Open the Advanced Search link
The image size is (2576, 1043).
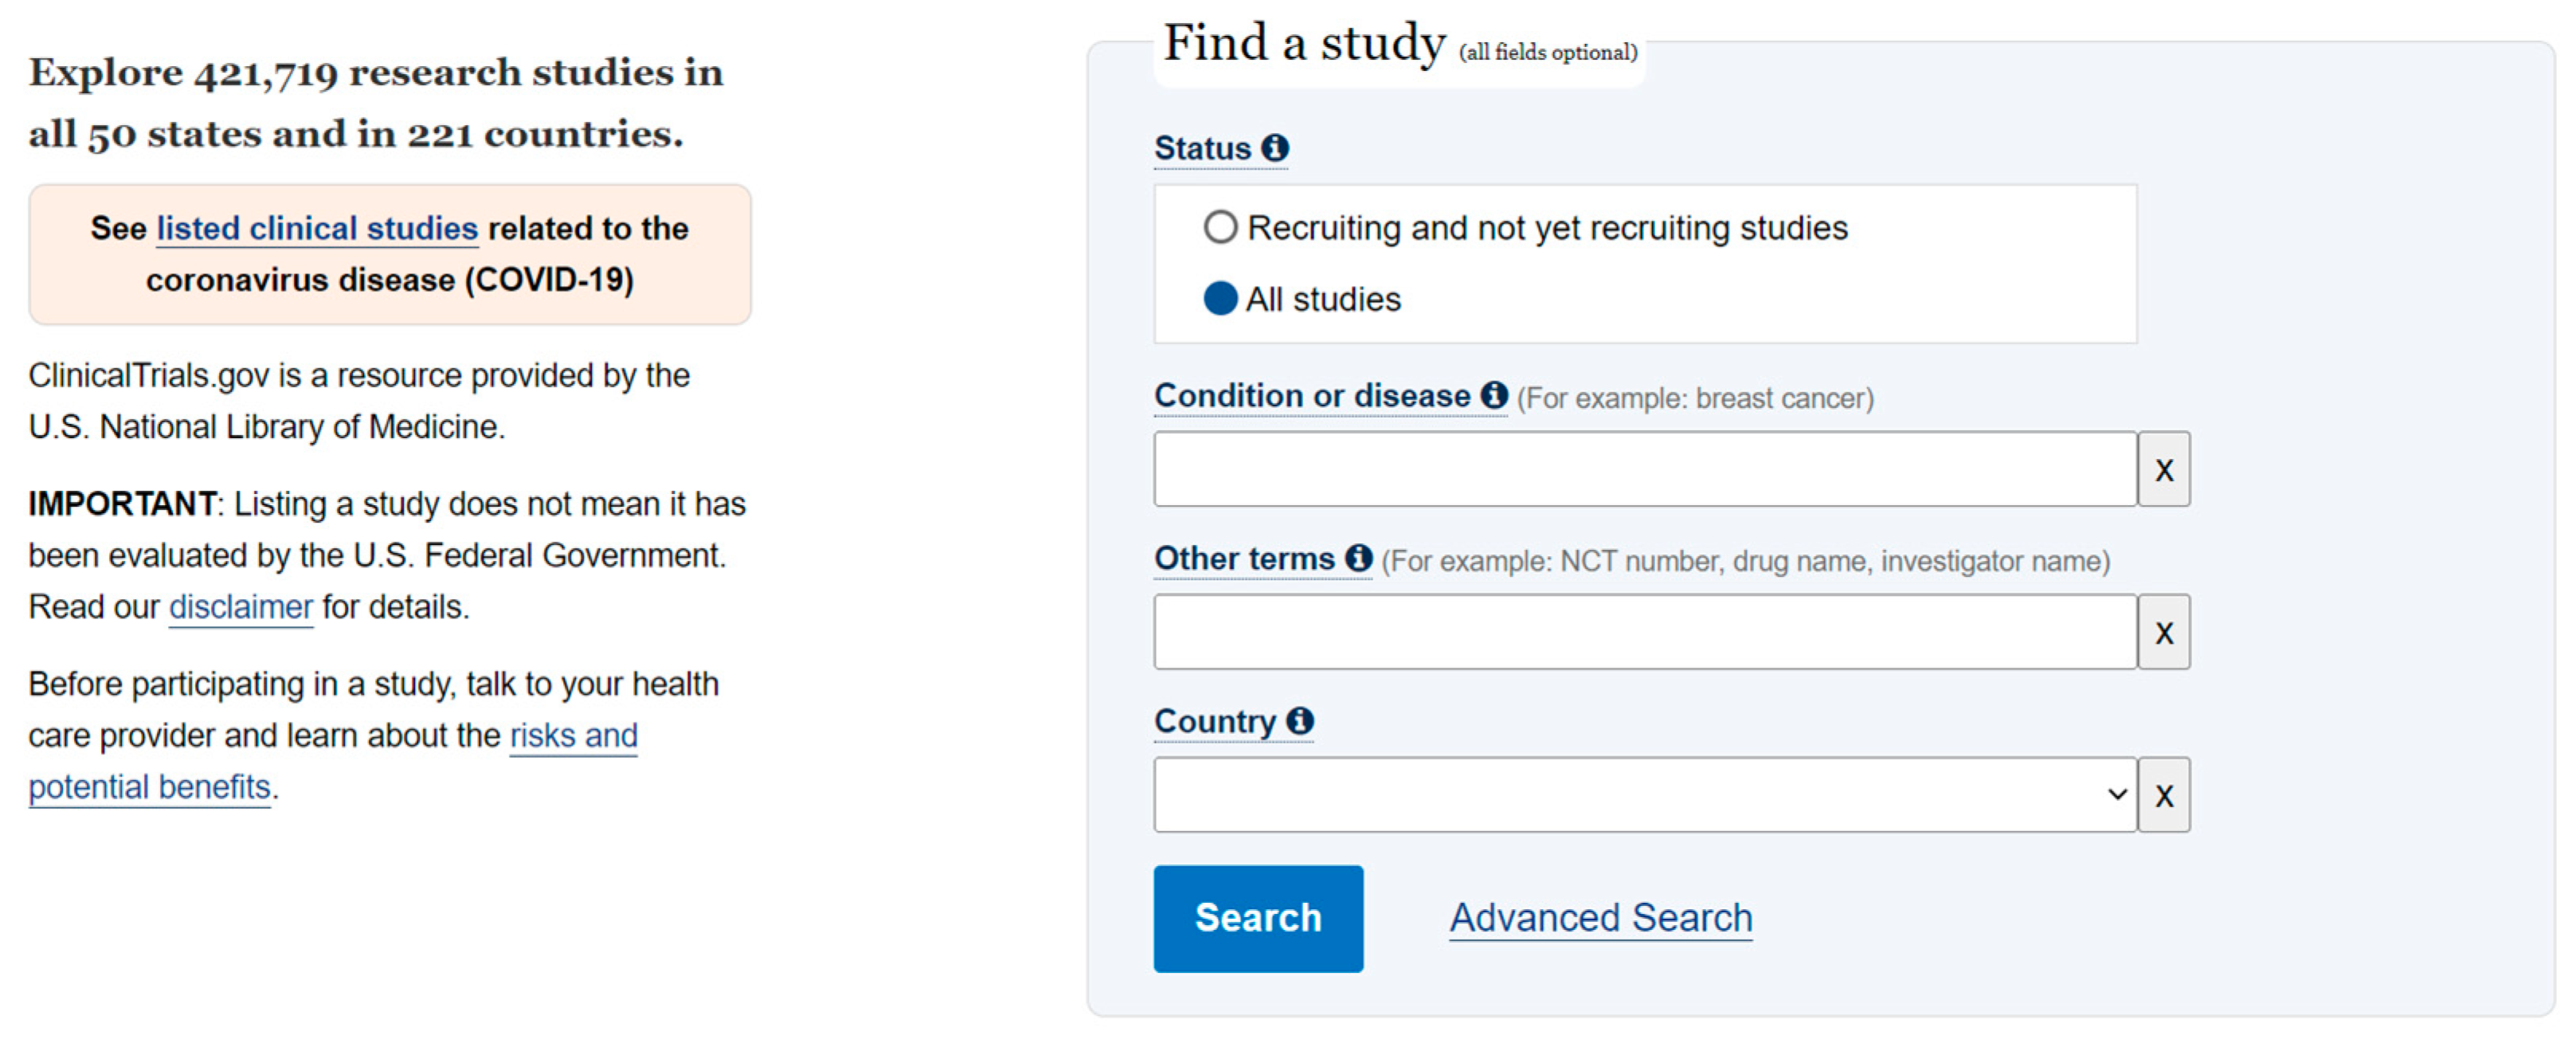coord(1600,918)
